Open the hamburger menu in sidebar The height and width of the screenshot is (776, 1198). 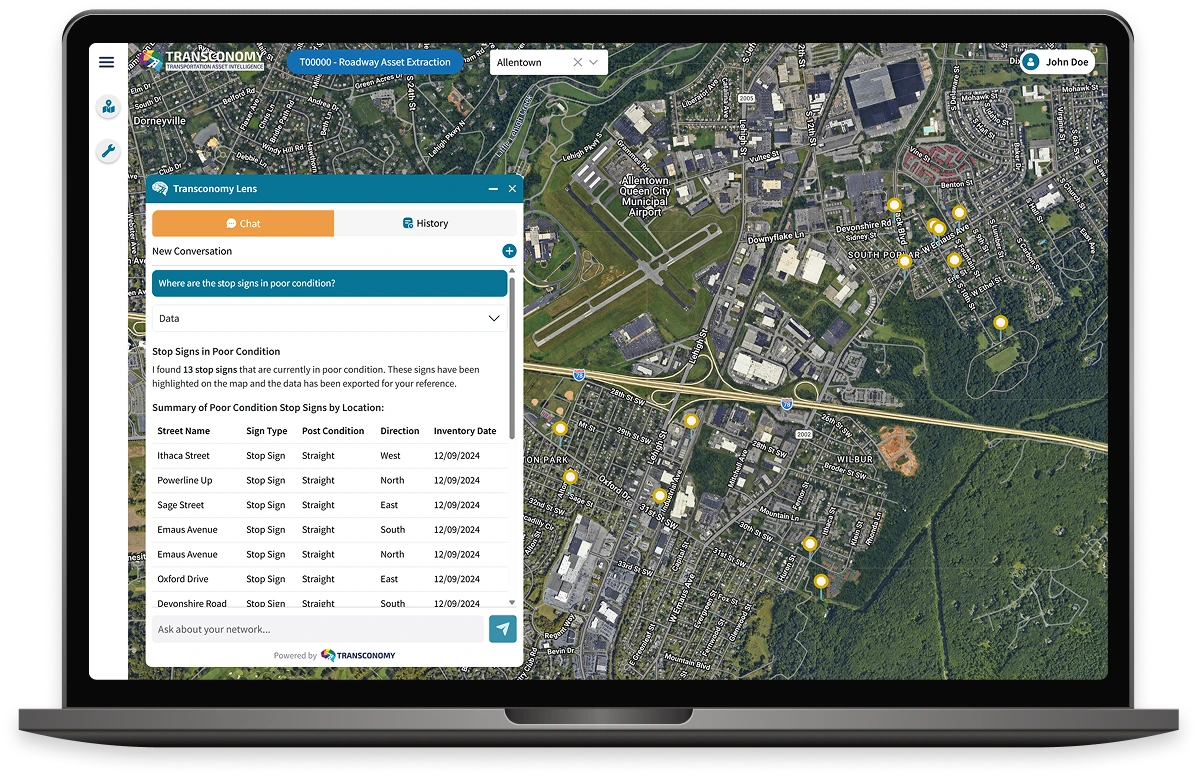point(107,62)
